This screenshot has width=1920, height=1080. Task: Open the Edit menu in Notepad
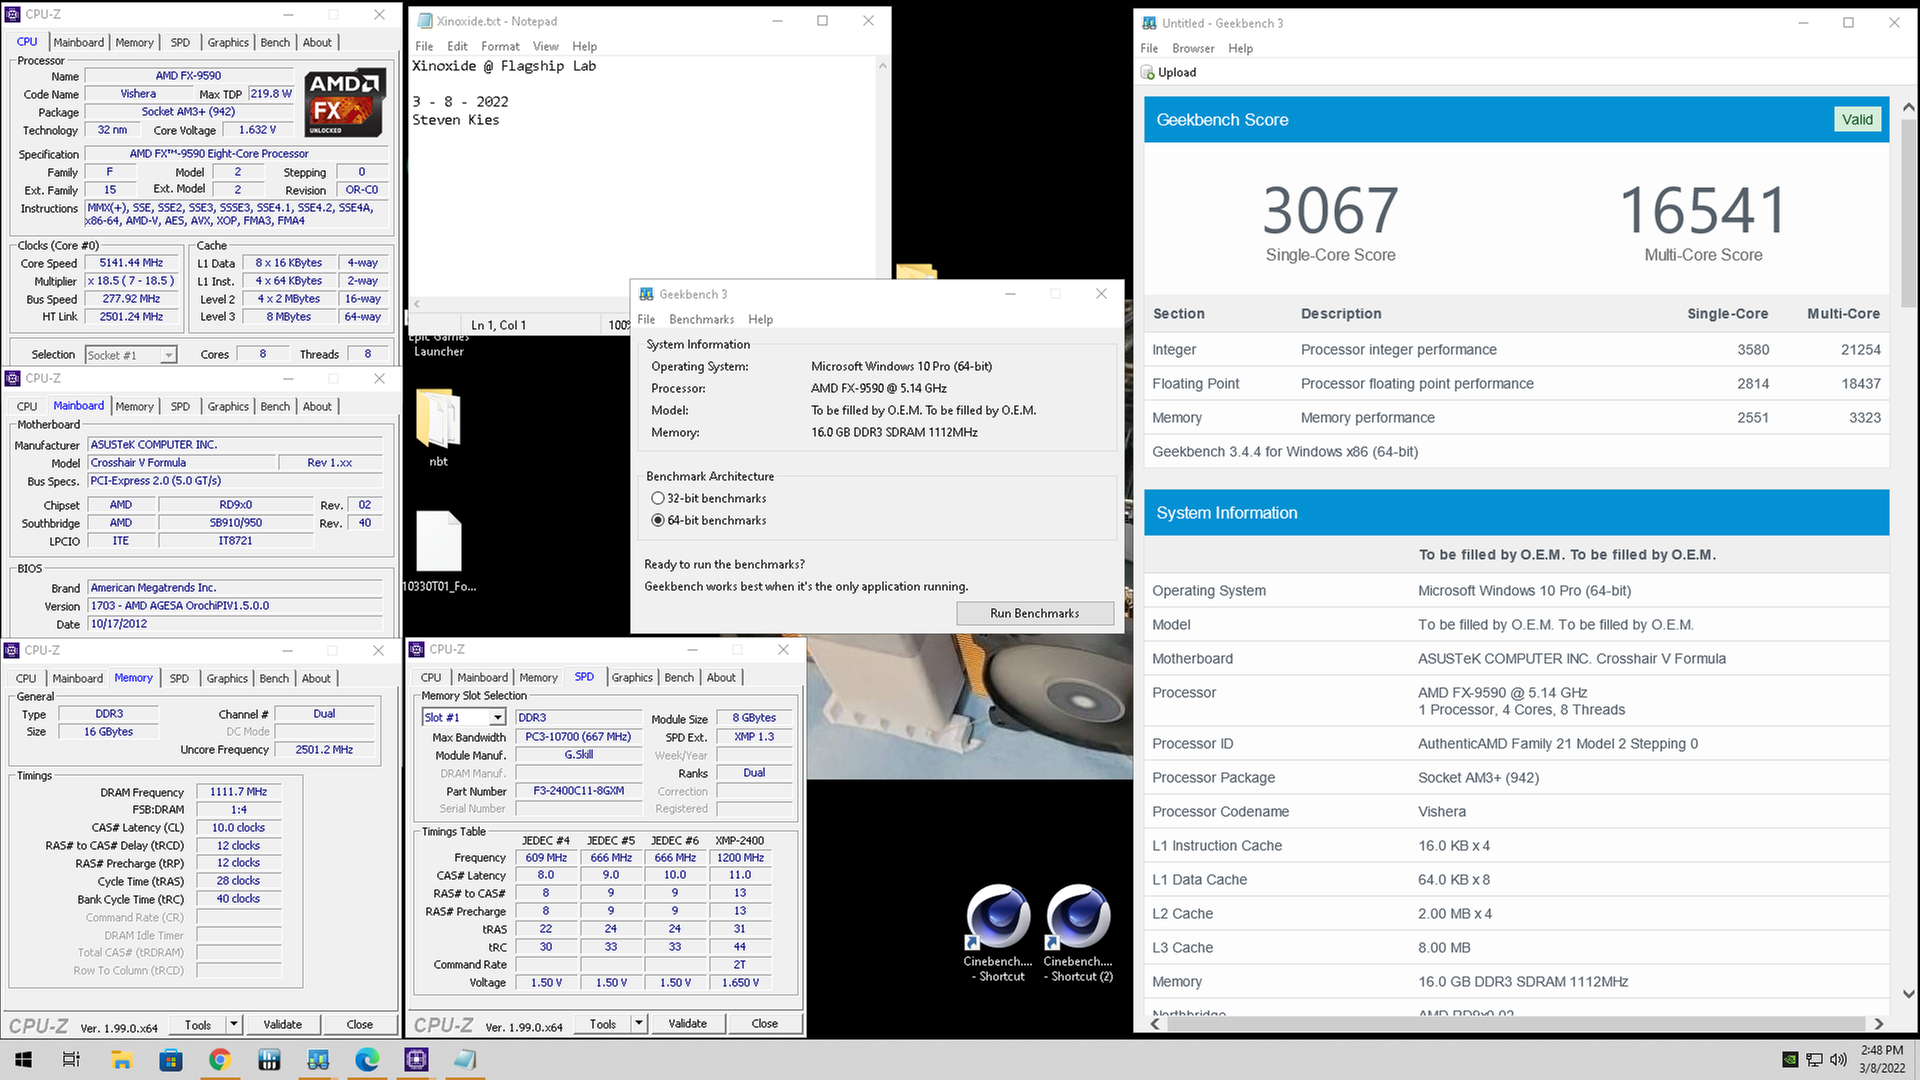[x=457, y=46]
